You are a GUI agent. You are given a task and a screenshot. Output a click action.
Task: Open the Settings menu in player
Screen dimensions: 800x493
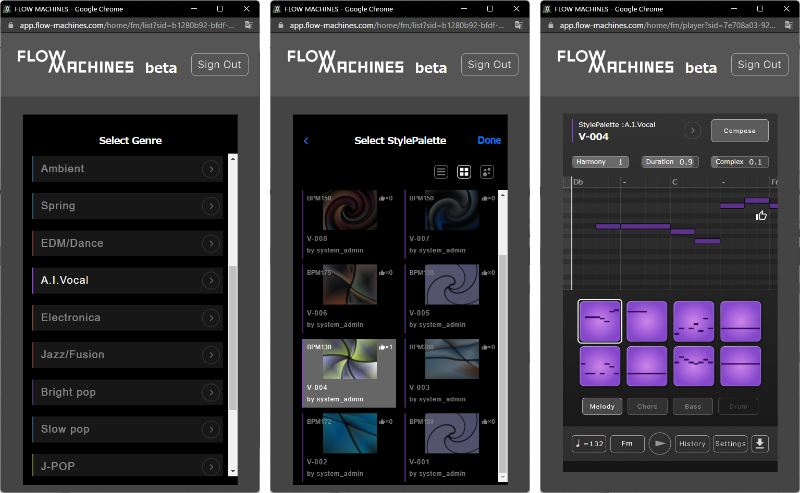coord(730,443)
